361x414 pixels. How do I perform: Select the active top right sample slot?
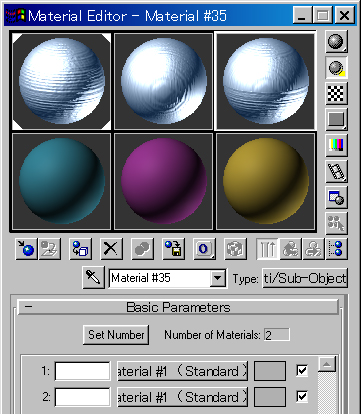(265, 81)
